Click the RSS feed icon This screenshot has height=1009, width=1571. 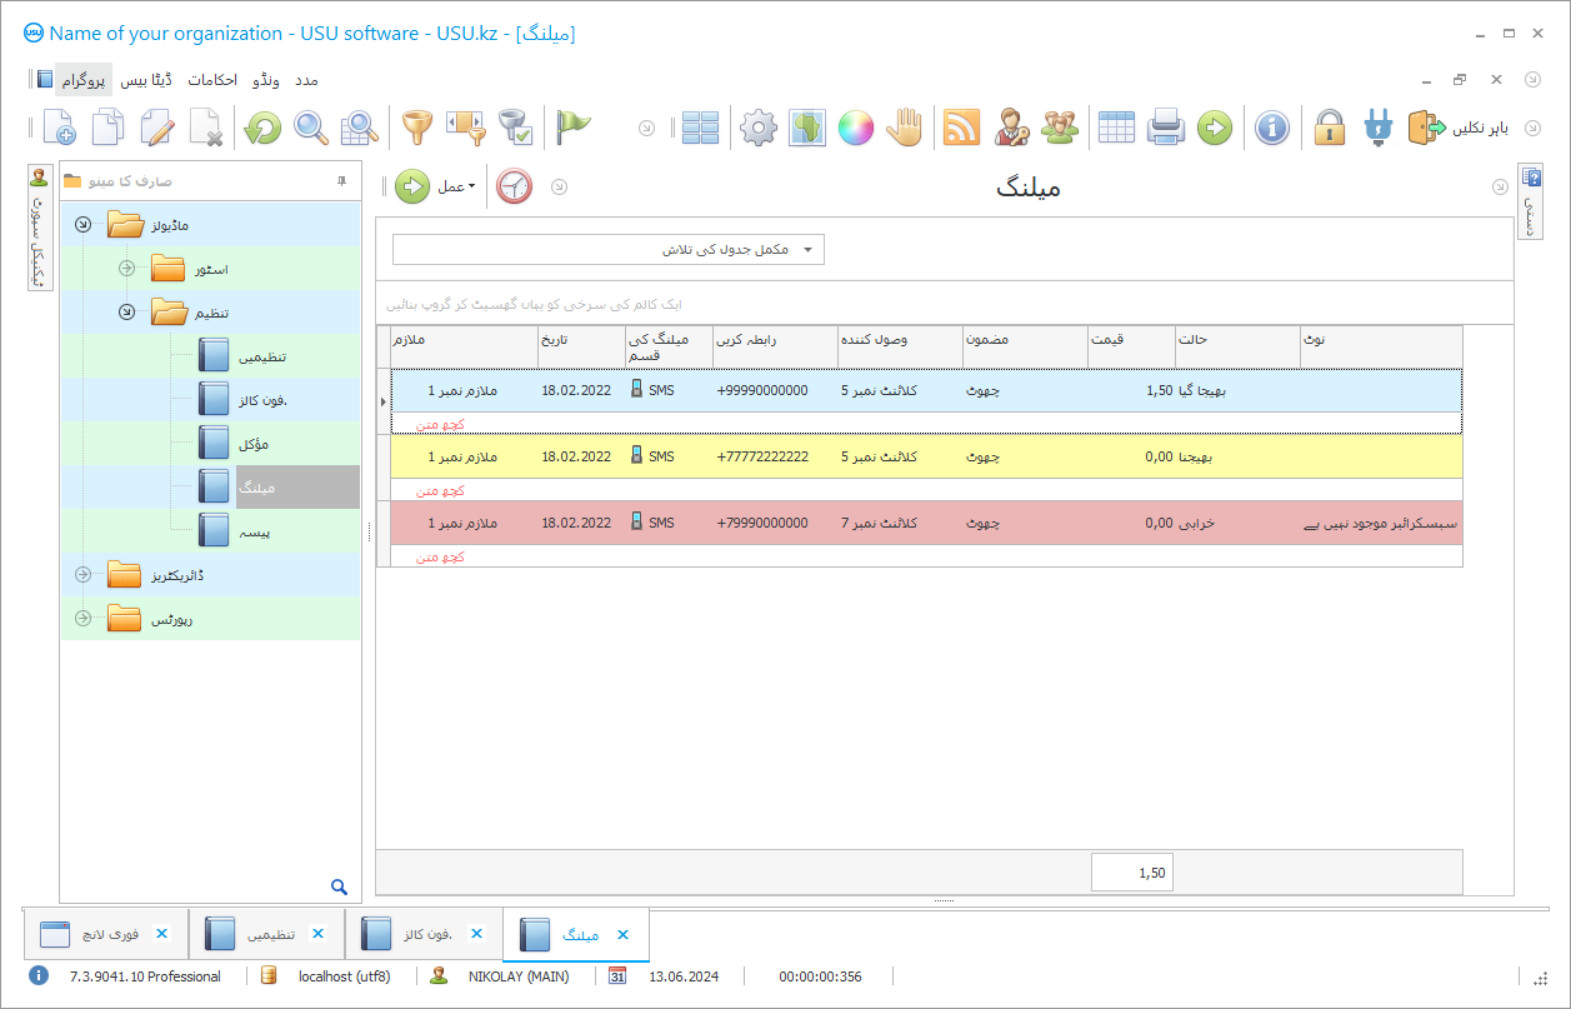[961, 128]
